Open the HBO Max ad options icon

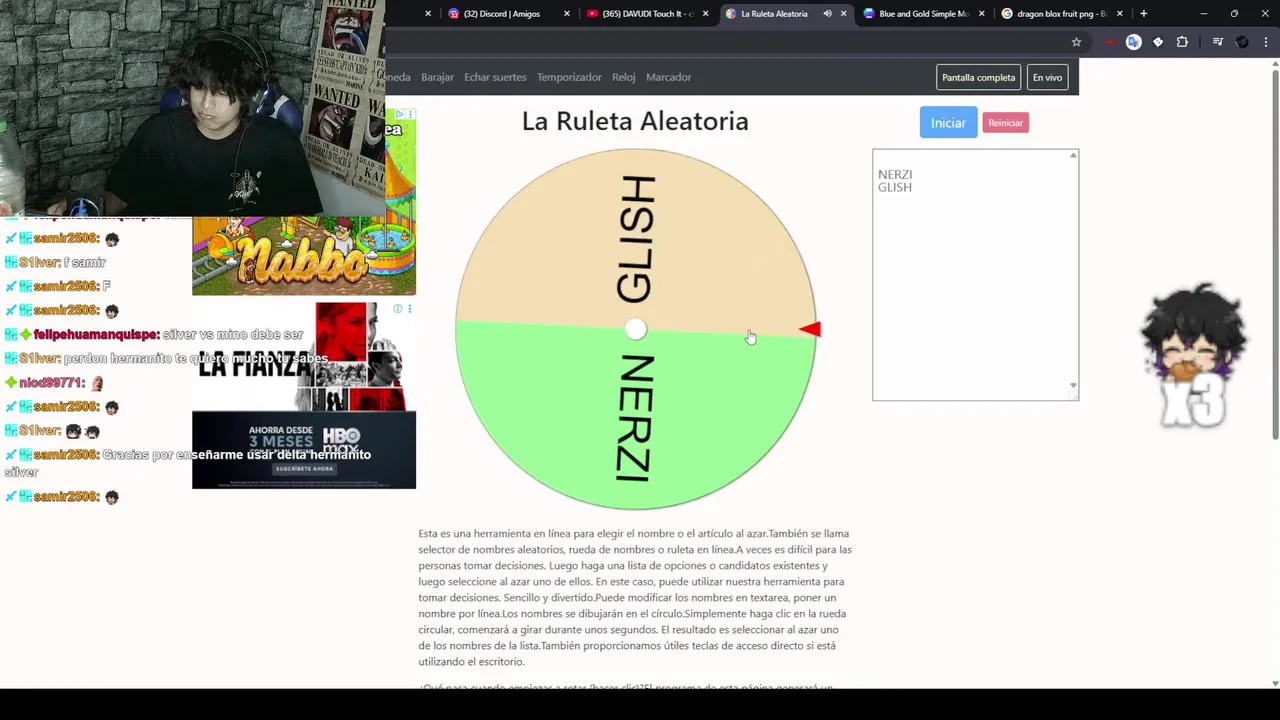409,309
